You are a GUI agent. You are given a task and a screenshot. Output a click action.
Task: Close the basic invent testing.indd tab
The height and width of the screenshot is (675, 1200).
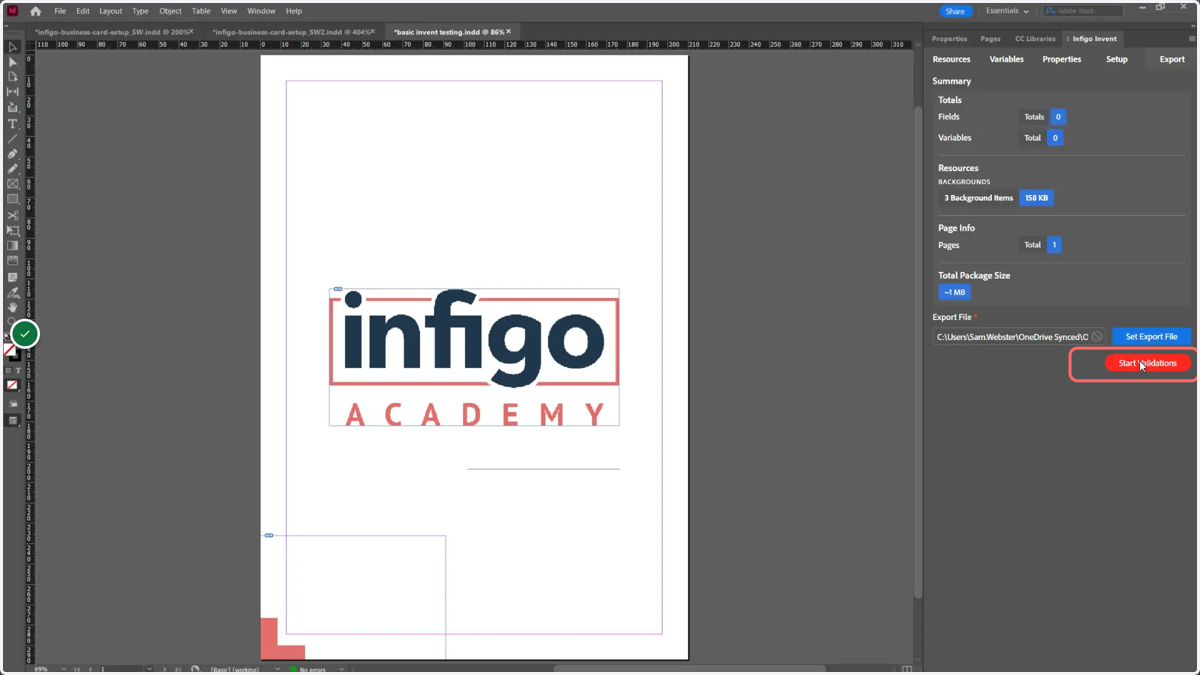(x=509, y=32)
